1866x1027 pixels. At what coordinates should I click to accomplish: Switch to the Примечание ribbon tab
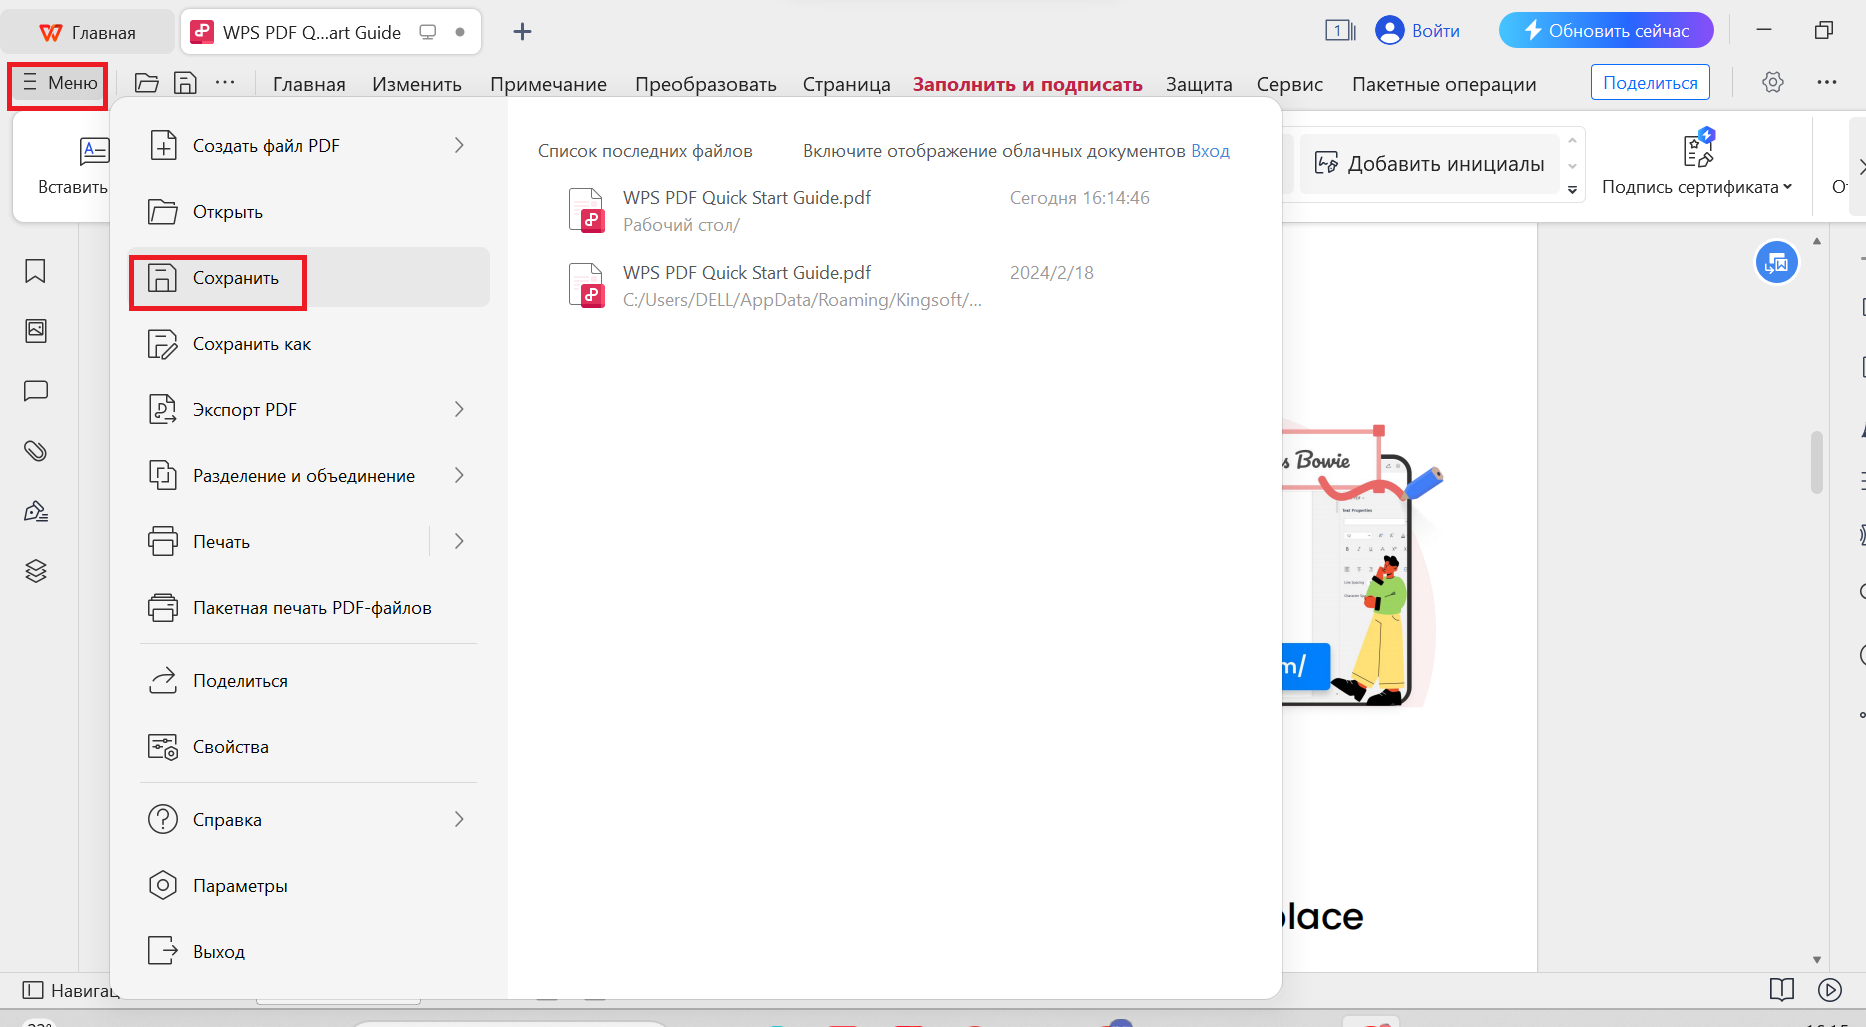point(548,84)
